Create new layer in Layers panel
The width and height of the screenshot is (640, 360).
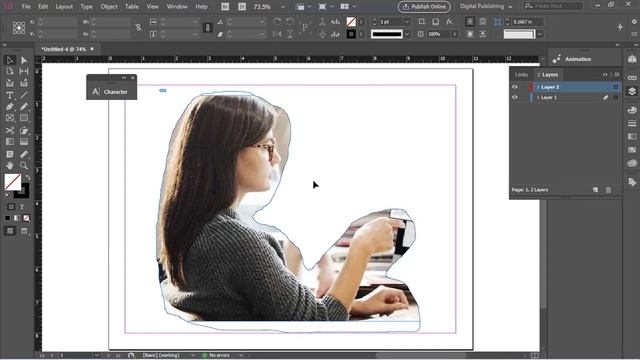pos(596,190)
